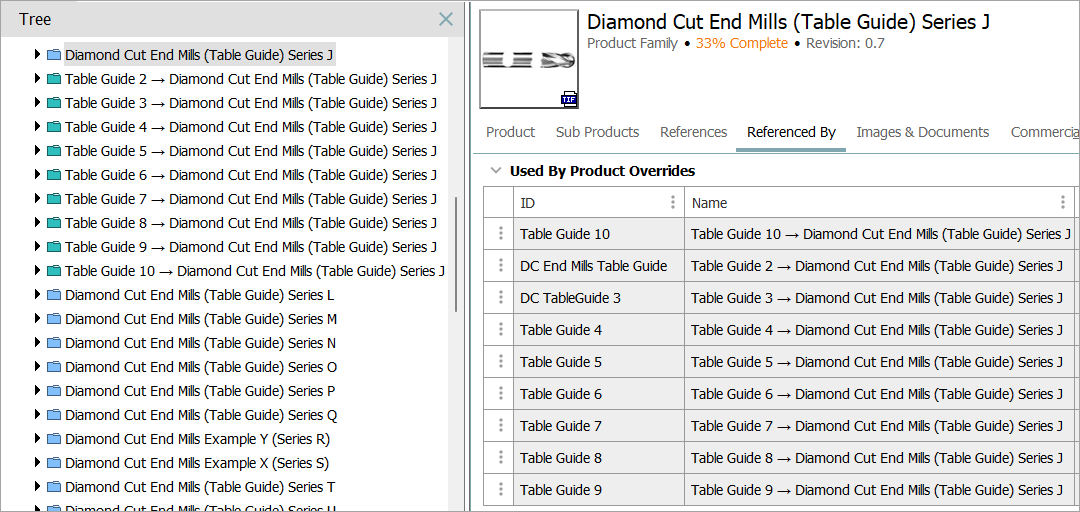Screen dimensions: 1080x512
Task: Open the Name column options menu
Action: point(1063,202)
